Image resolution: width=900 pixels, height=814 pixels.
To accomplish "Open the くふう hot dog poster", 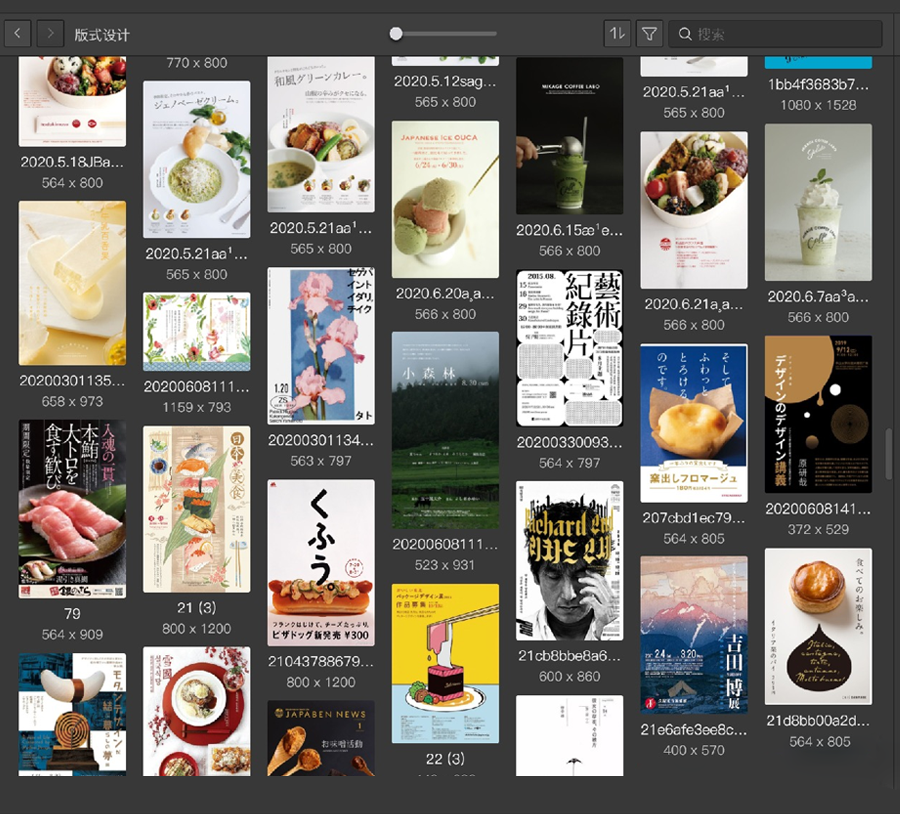I will click(x=321, y=562).
